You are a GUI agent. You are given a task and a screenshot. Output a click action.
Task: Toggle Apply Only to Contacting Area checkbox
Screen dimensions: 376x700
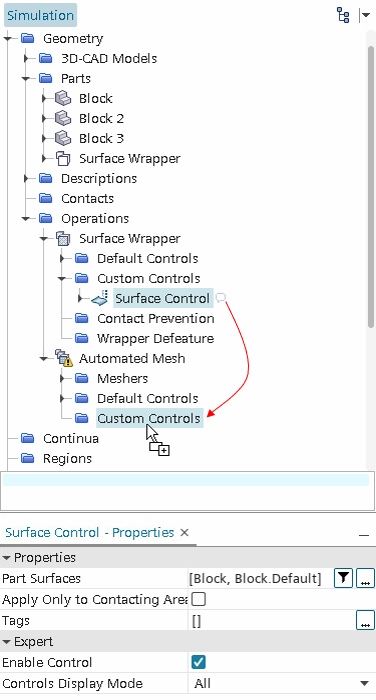click(198, 599)
